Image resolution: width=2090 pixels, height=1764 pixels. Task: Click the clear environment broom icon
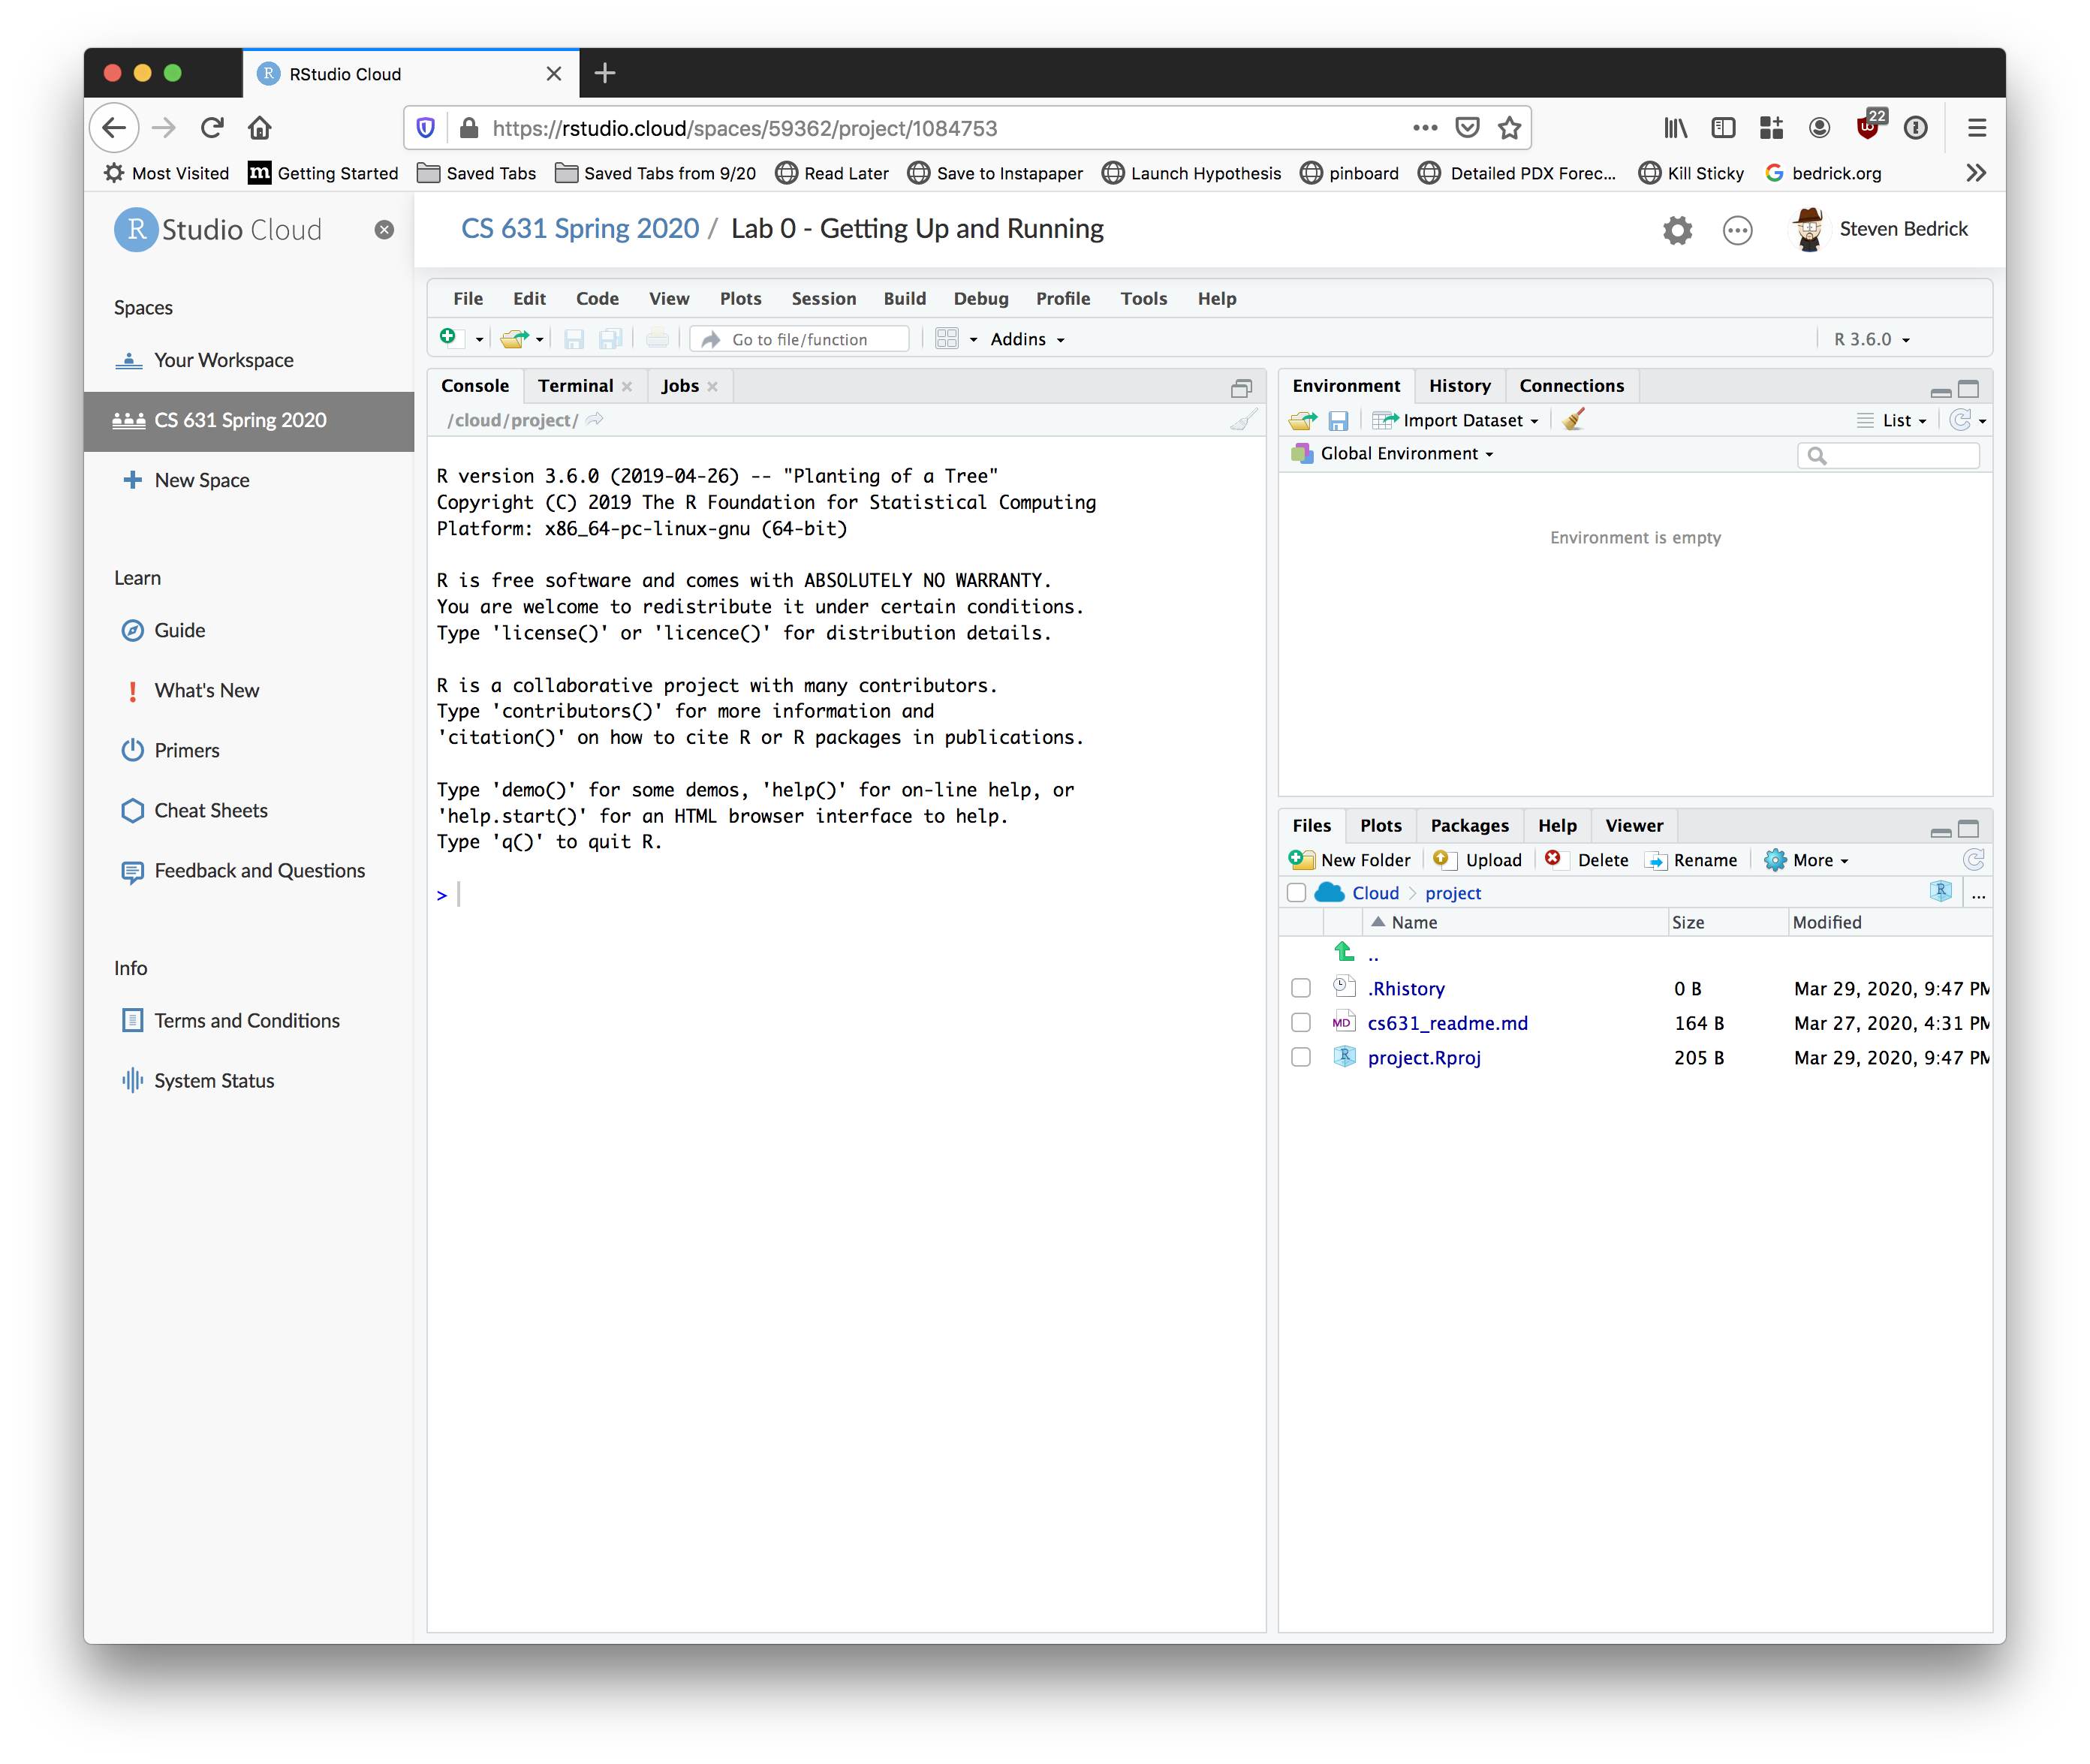coord(1574,420)
